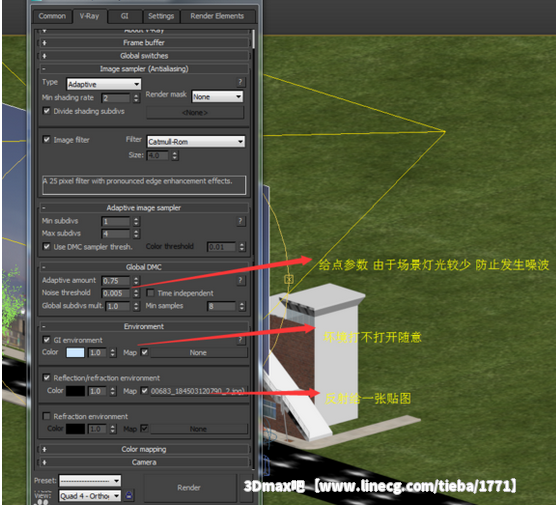Click the Min samples value field
Screen dimensions: 556x505
222,306
